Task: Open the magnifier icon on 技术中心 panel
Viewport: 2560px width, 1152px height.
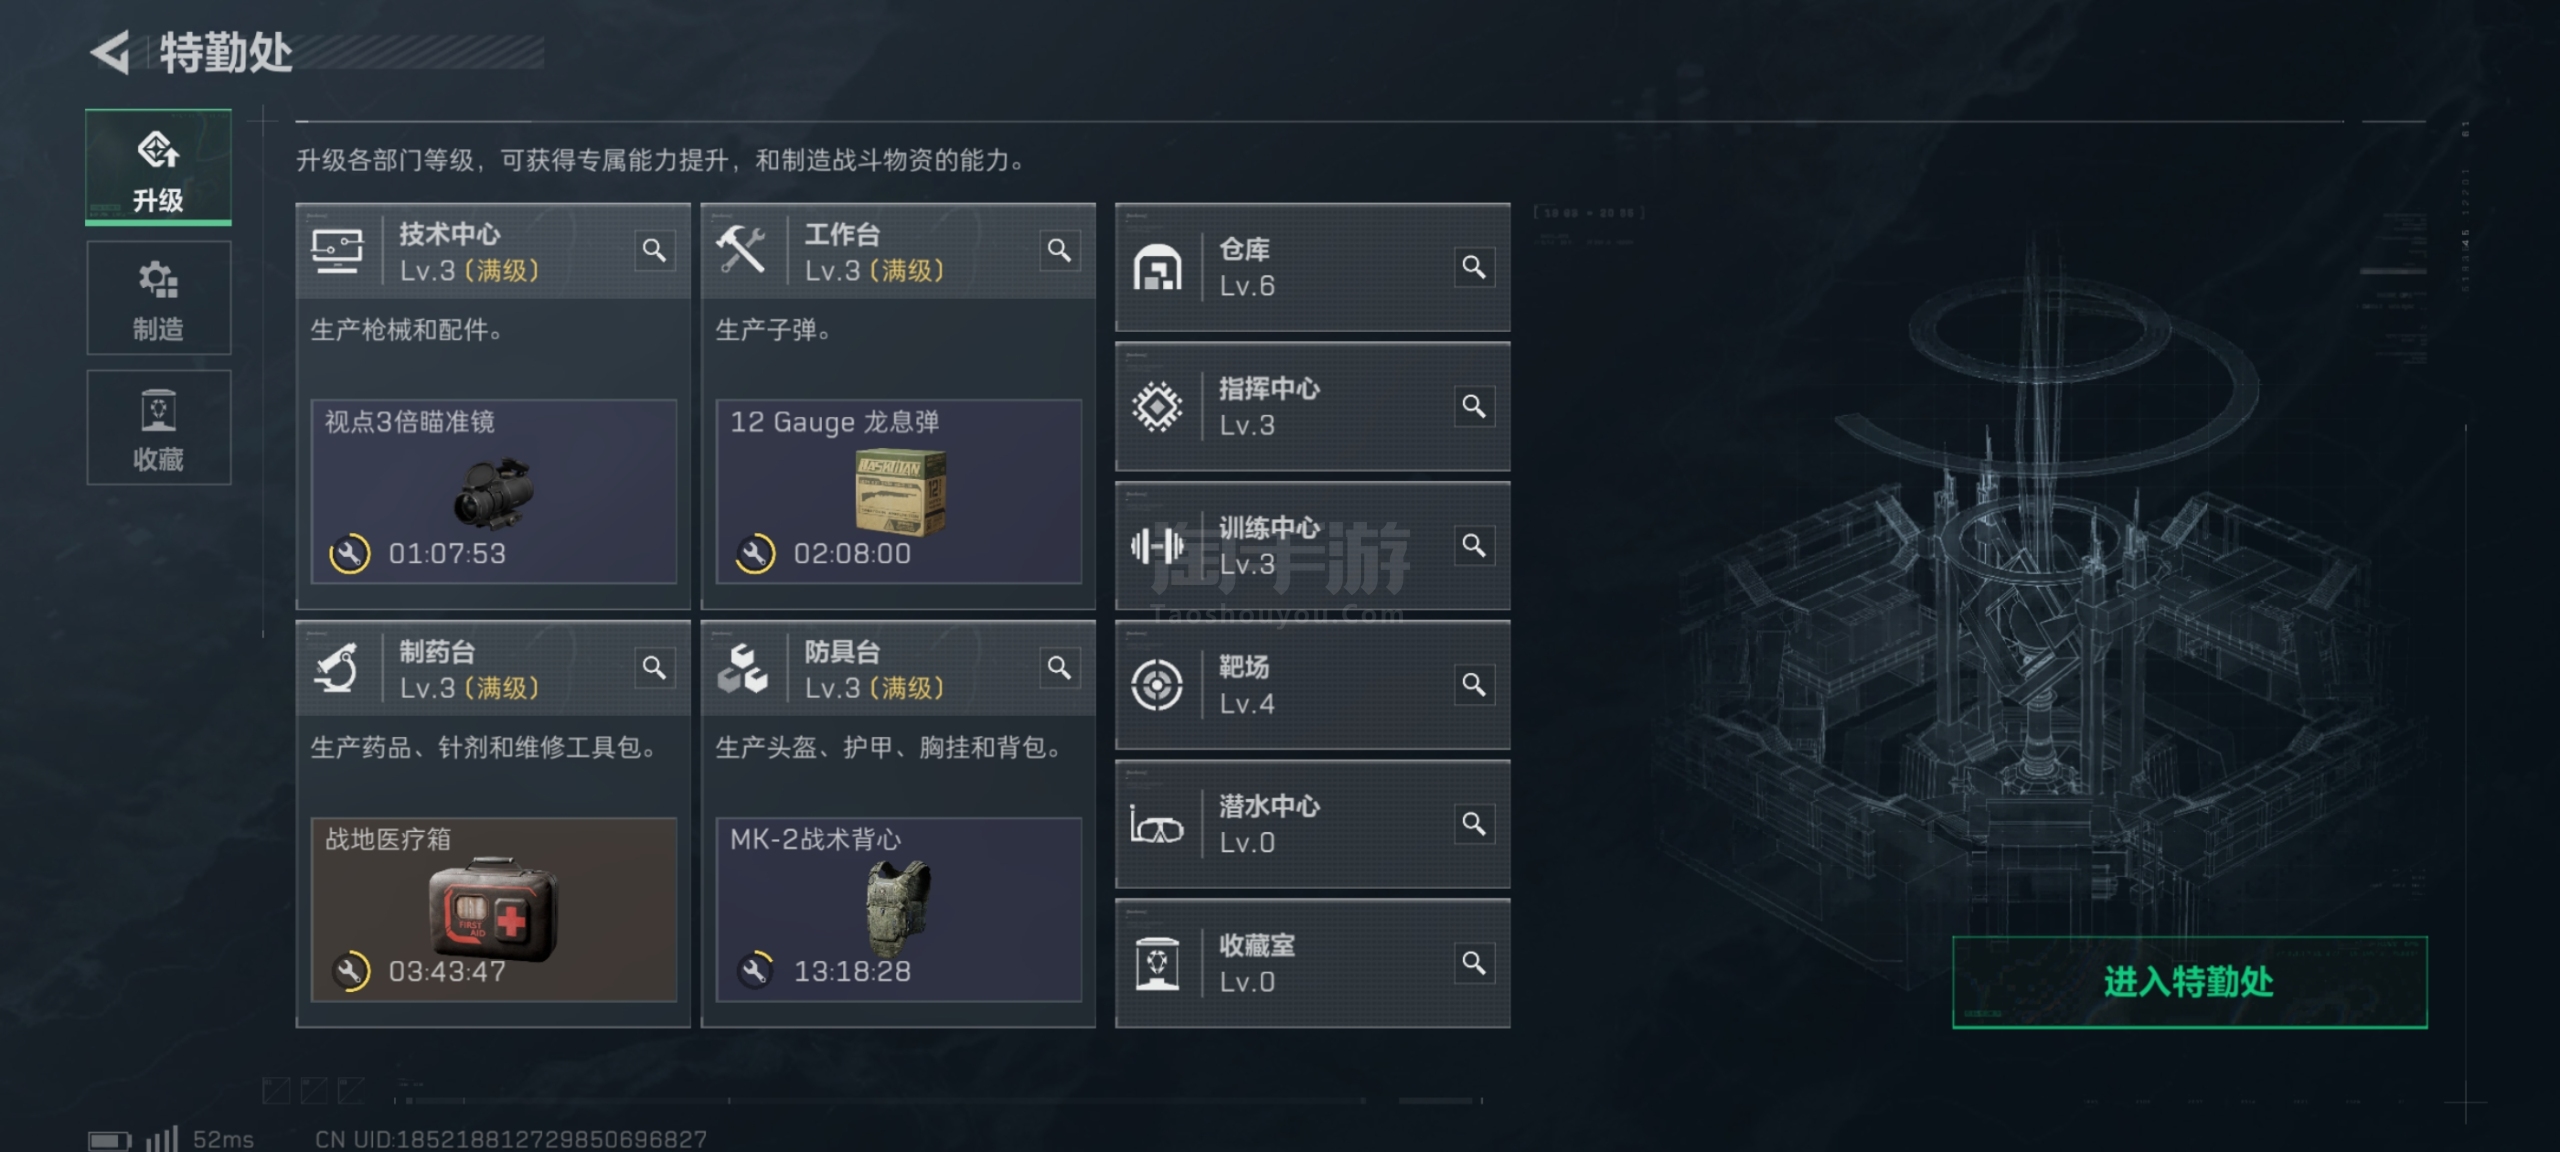Action: tap(654, 250)
